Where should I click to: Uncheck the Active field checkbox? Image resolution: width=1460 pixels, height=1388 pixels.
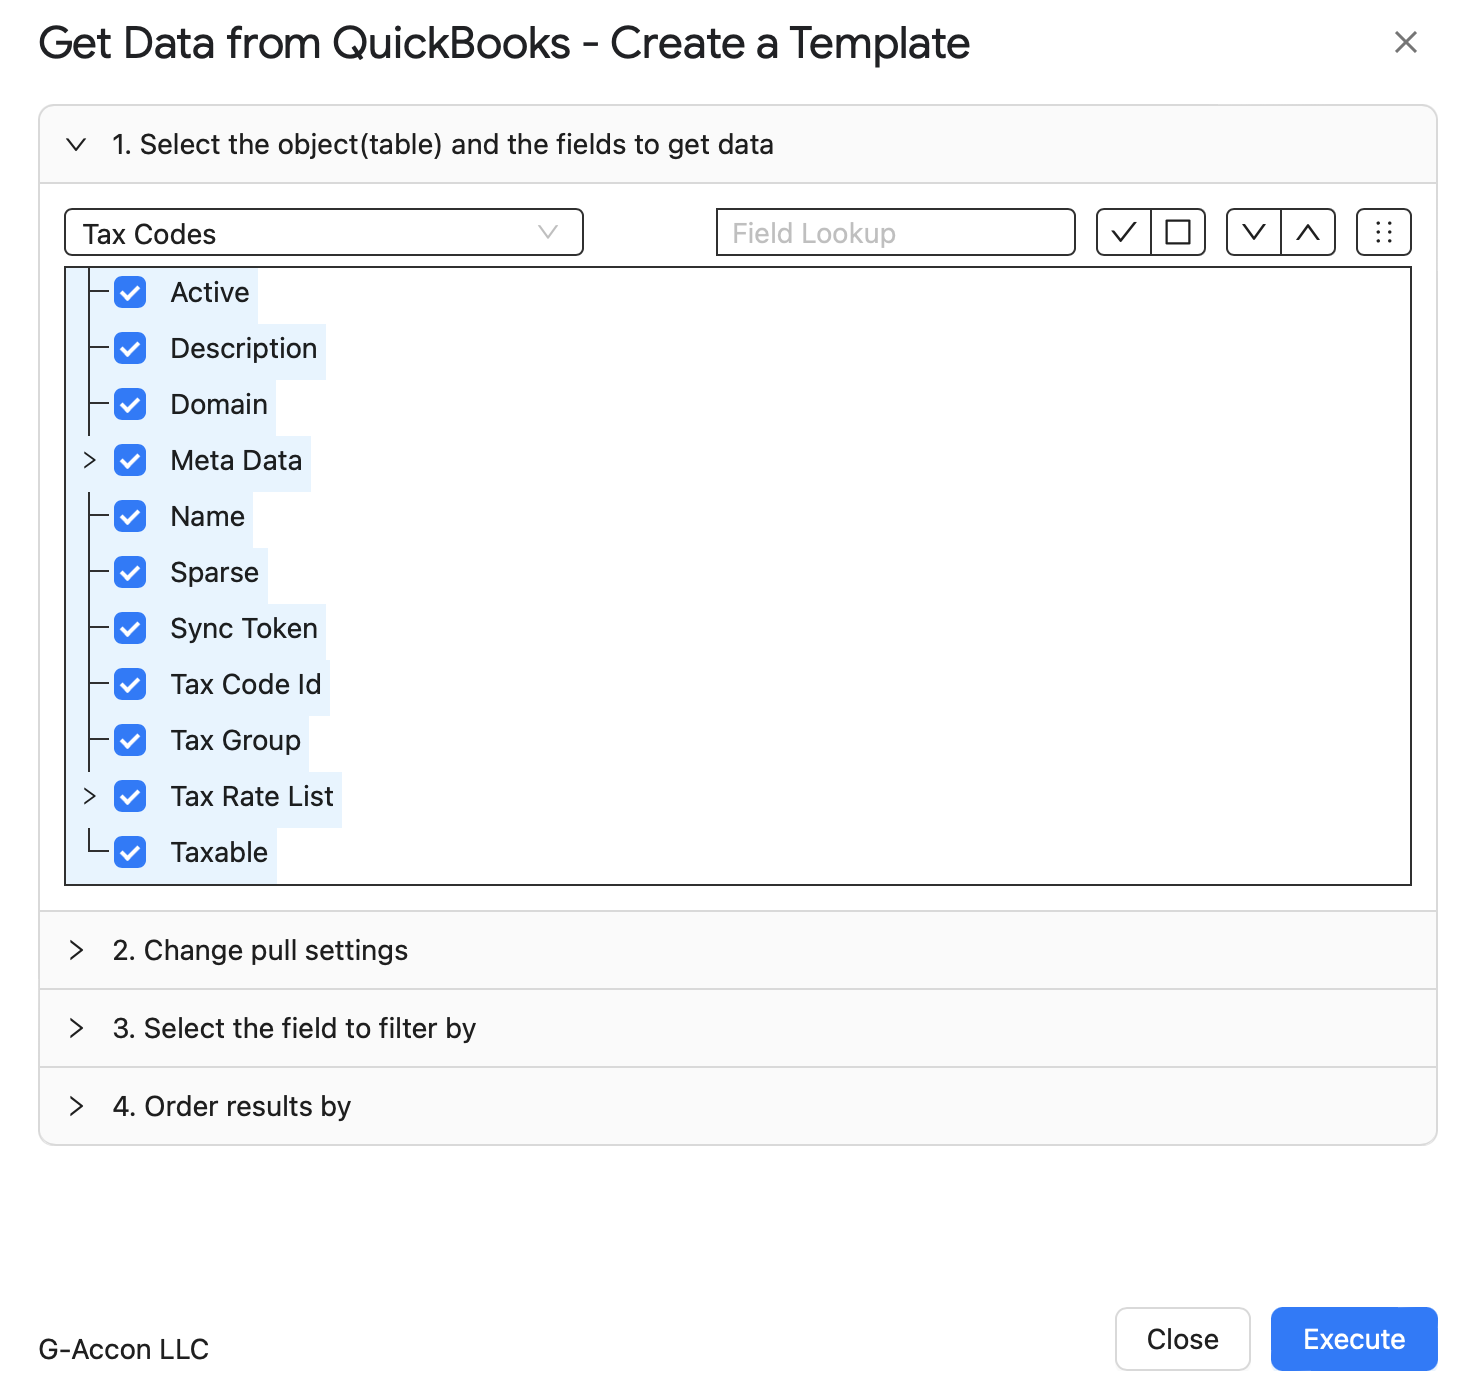click(130, 292)
